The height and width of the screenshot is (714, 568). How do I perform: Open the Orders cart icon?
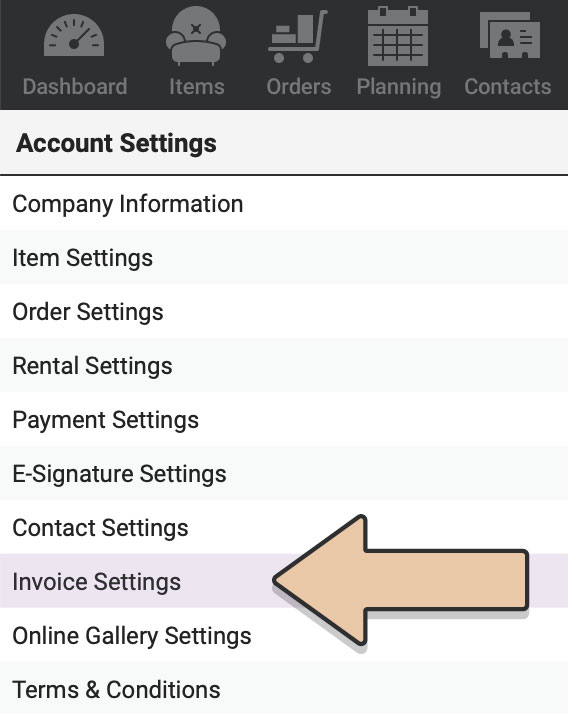point(298,36)
